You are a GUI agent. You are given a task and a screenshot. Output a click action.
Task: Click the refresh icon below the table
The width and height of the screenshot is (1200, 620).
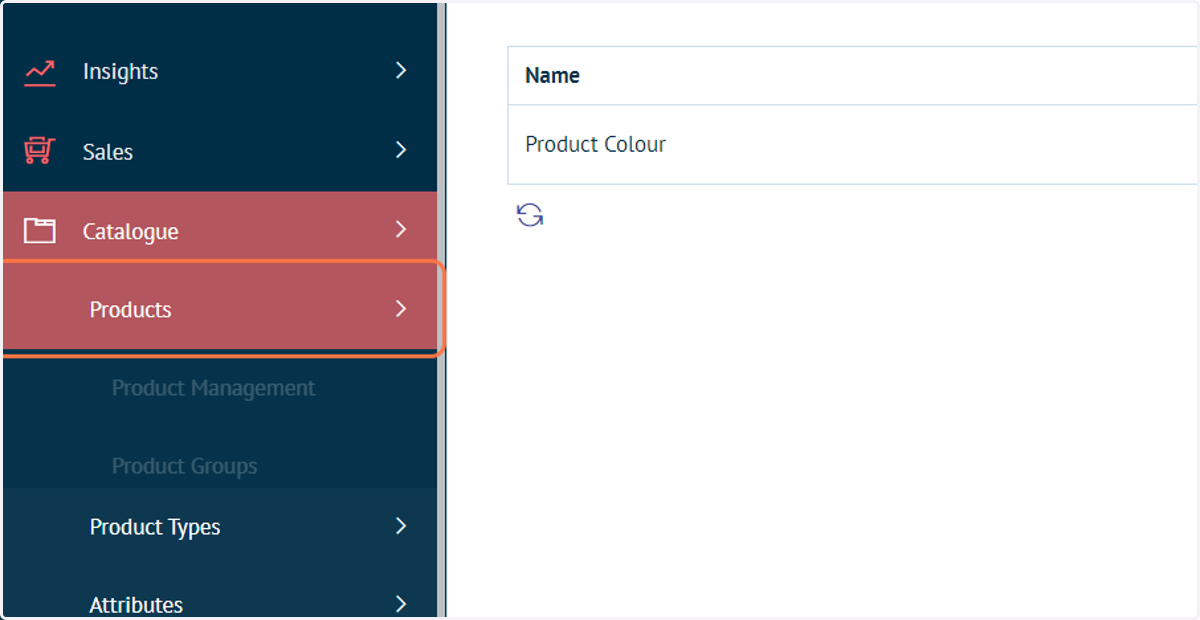point(530,215)
